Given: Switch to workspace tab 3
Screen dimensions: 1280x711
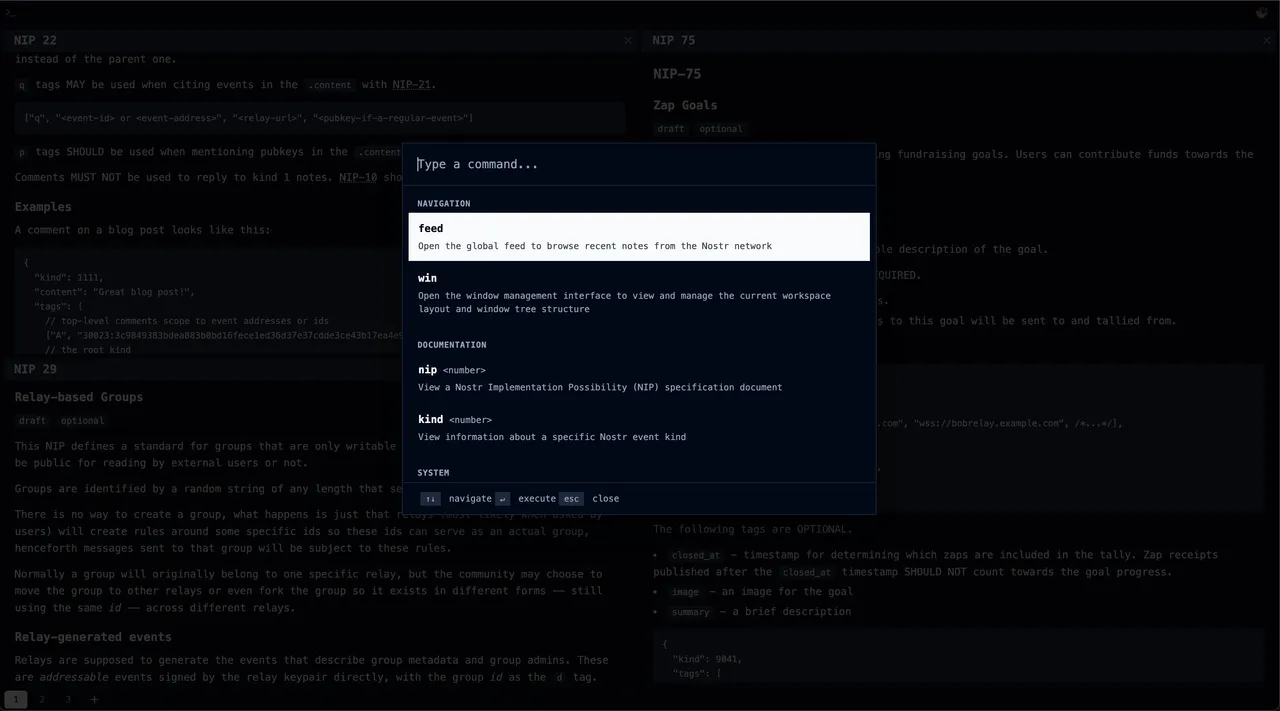Looking at the screenshot, I should click(68, 699).
